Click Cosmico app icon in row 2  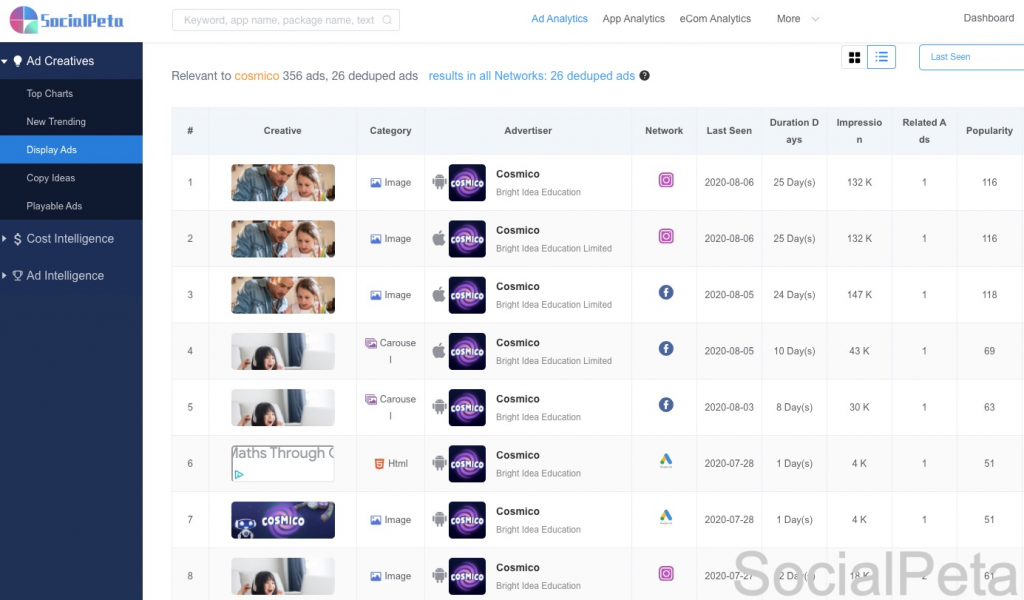tap(467, 239)
